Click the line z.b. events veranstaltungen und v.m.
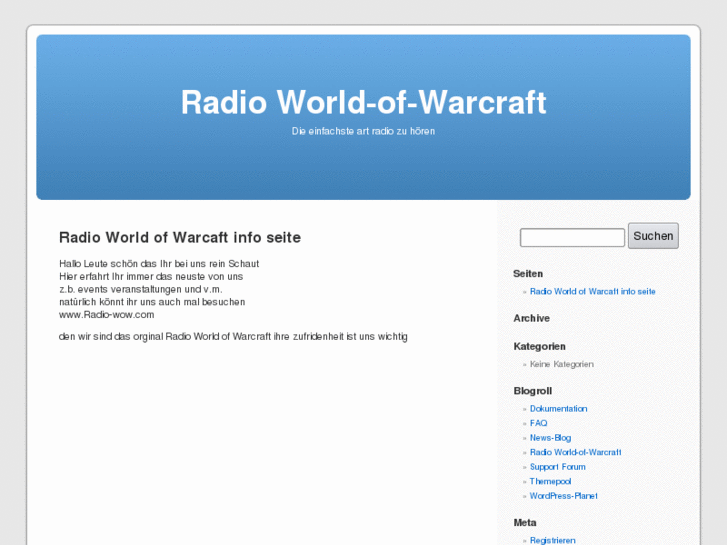727x545 pixels. click(x=141, y=289)
